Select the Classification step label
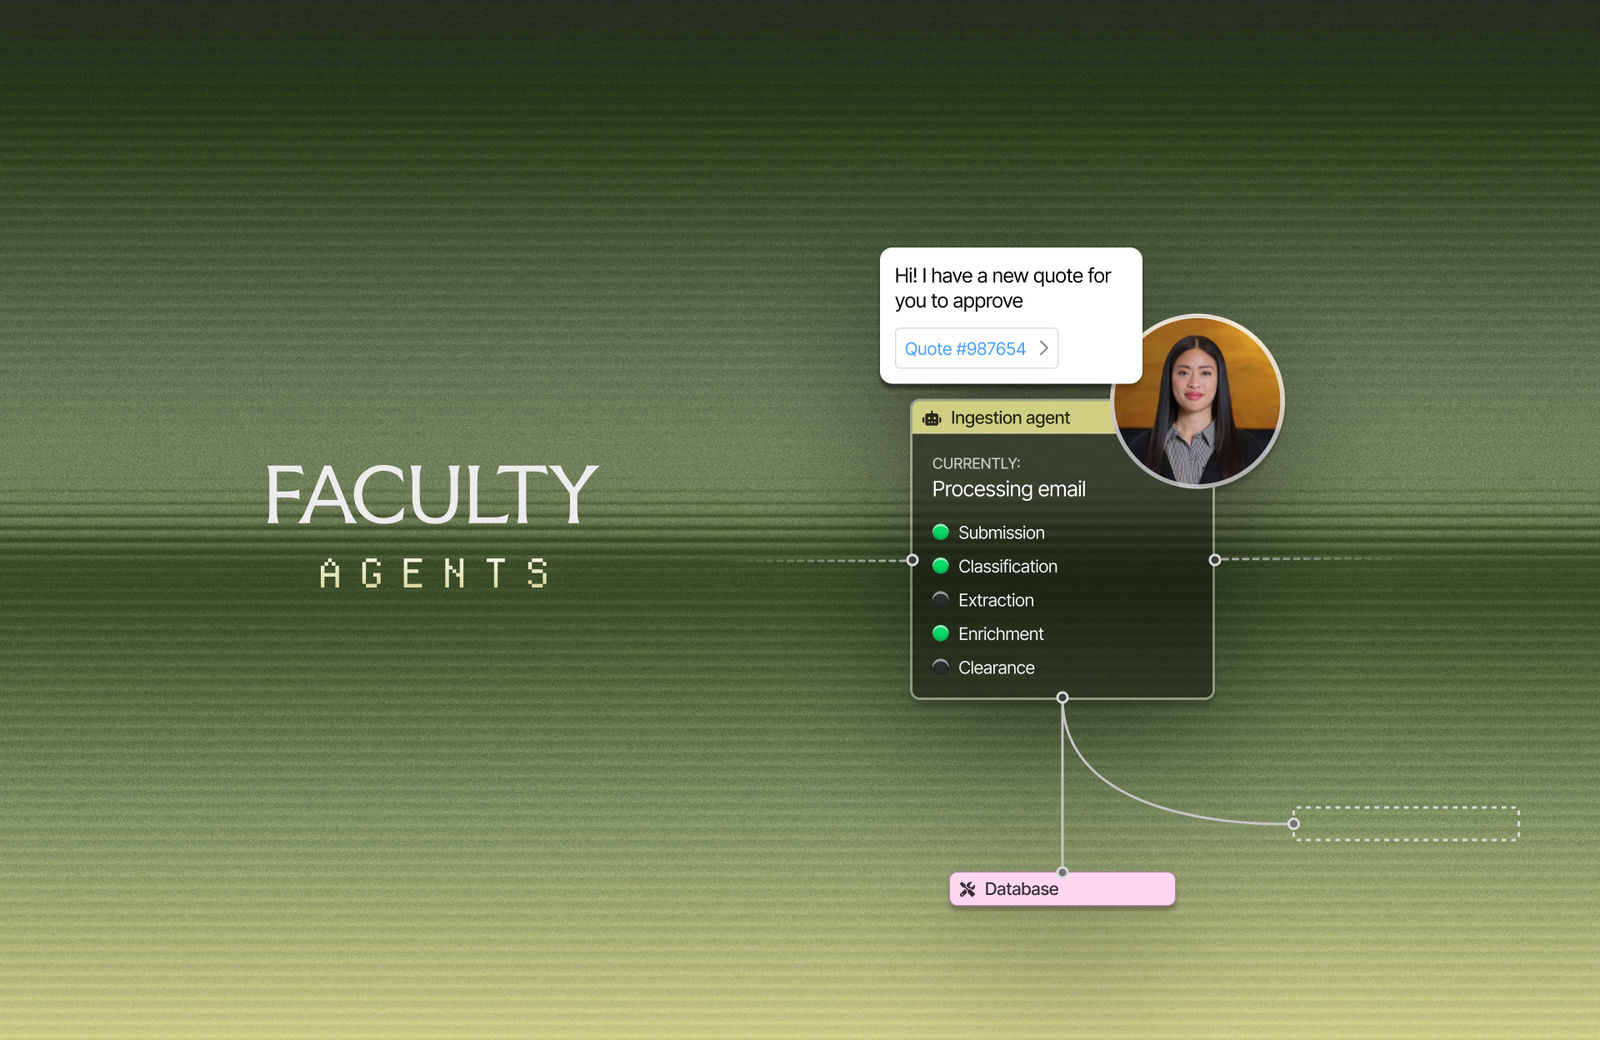1600x1040 pixels. click(1008, 567)
